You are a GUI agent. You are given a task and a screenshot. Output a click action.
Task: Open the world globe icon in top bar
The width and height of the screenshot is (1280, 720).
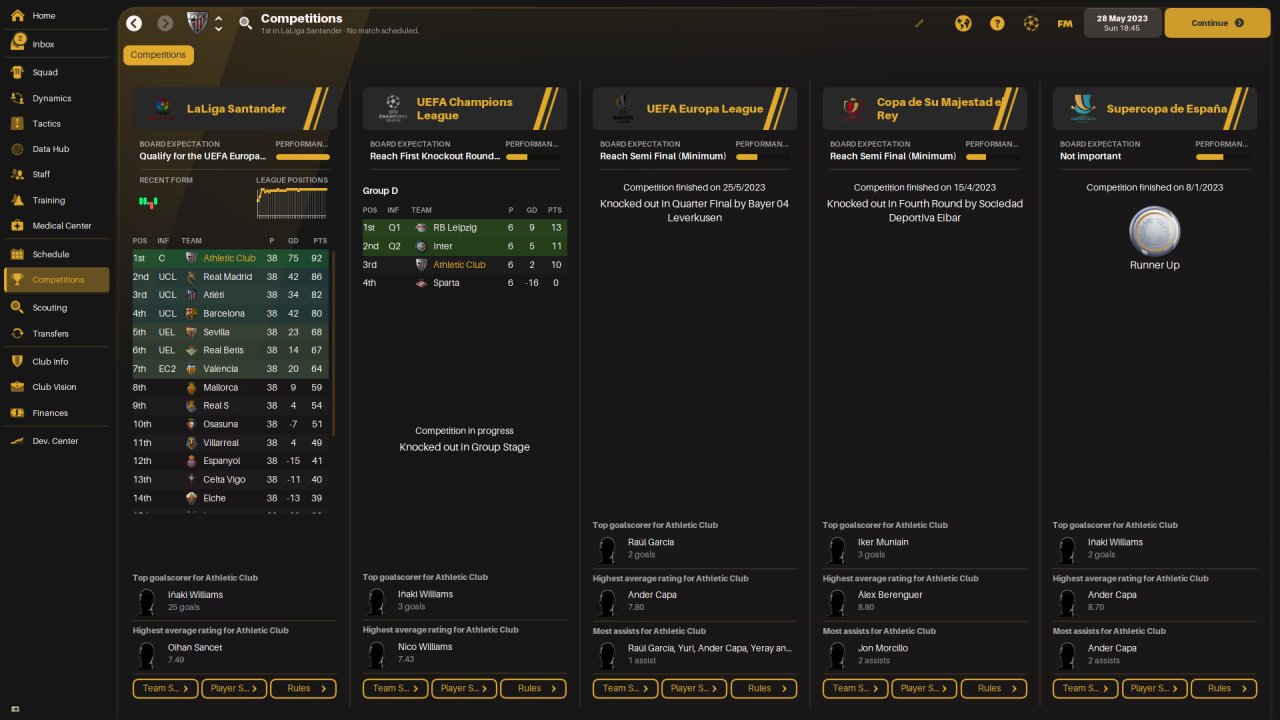click(963, 23)
